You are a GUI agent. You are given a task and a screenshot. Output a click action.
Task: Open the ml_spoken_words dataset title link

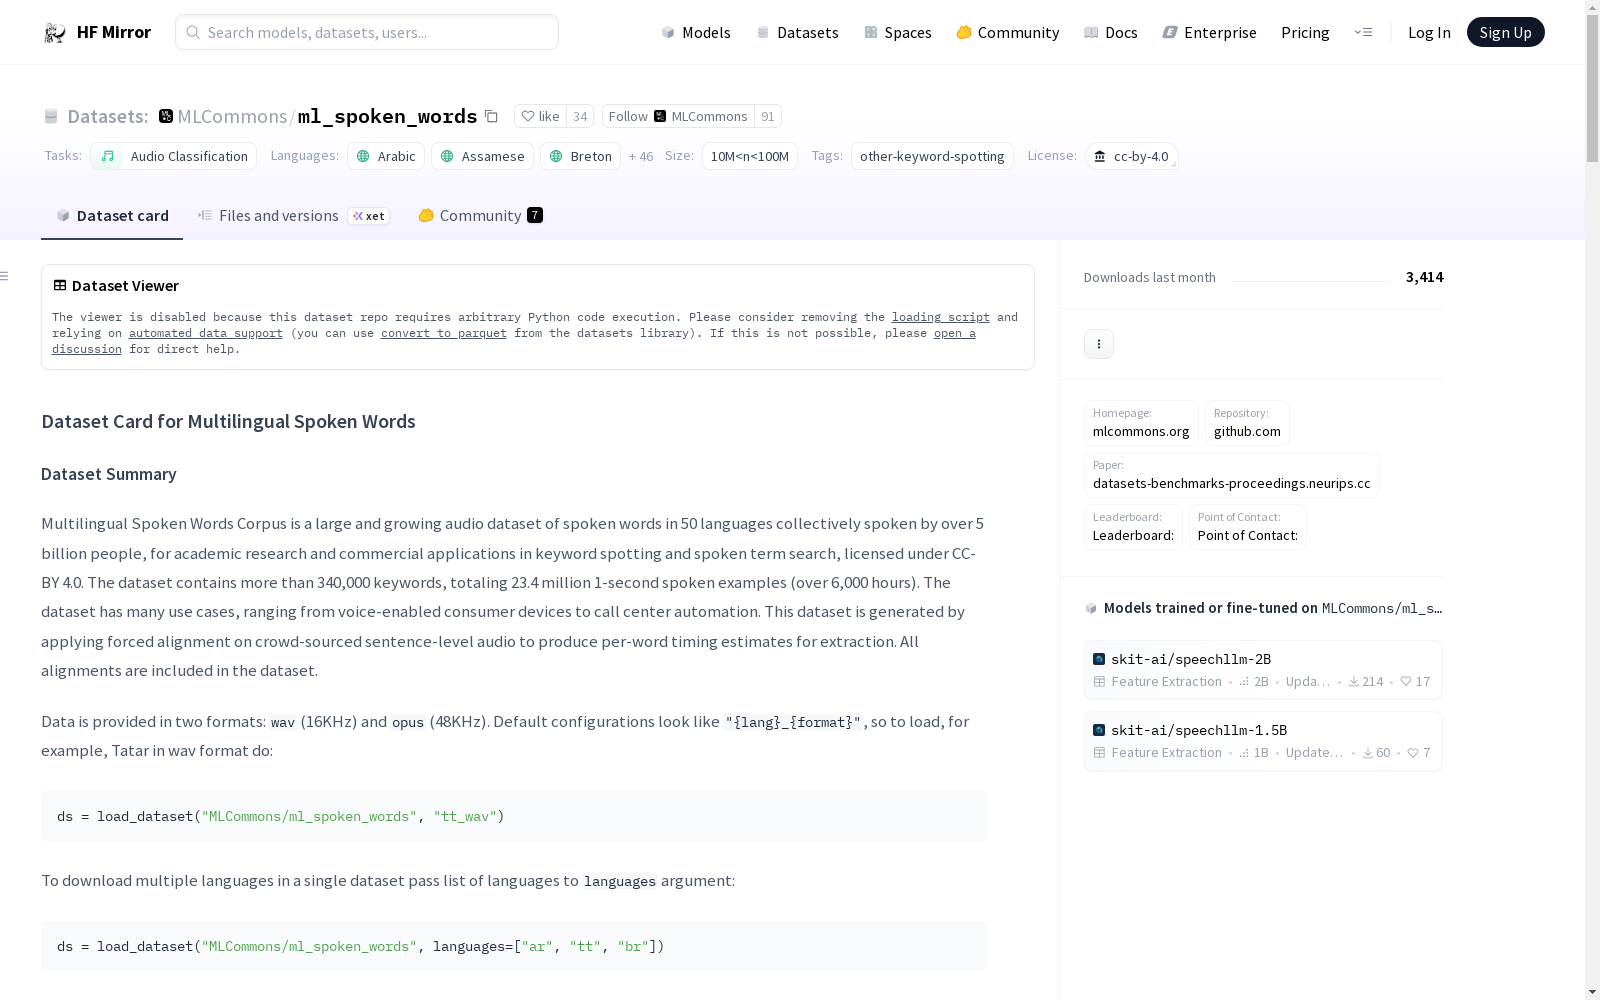[x=388, y=116]
